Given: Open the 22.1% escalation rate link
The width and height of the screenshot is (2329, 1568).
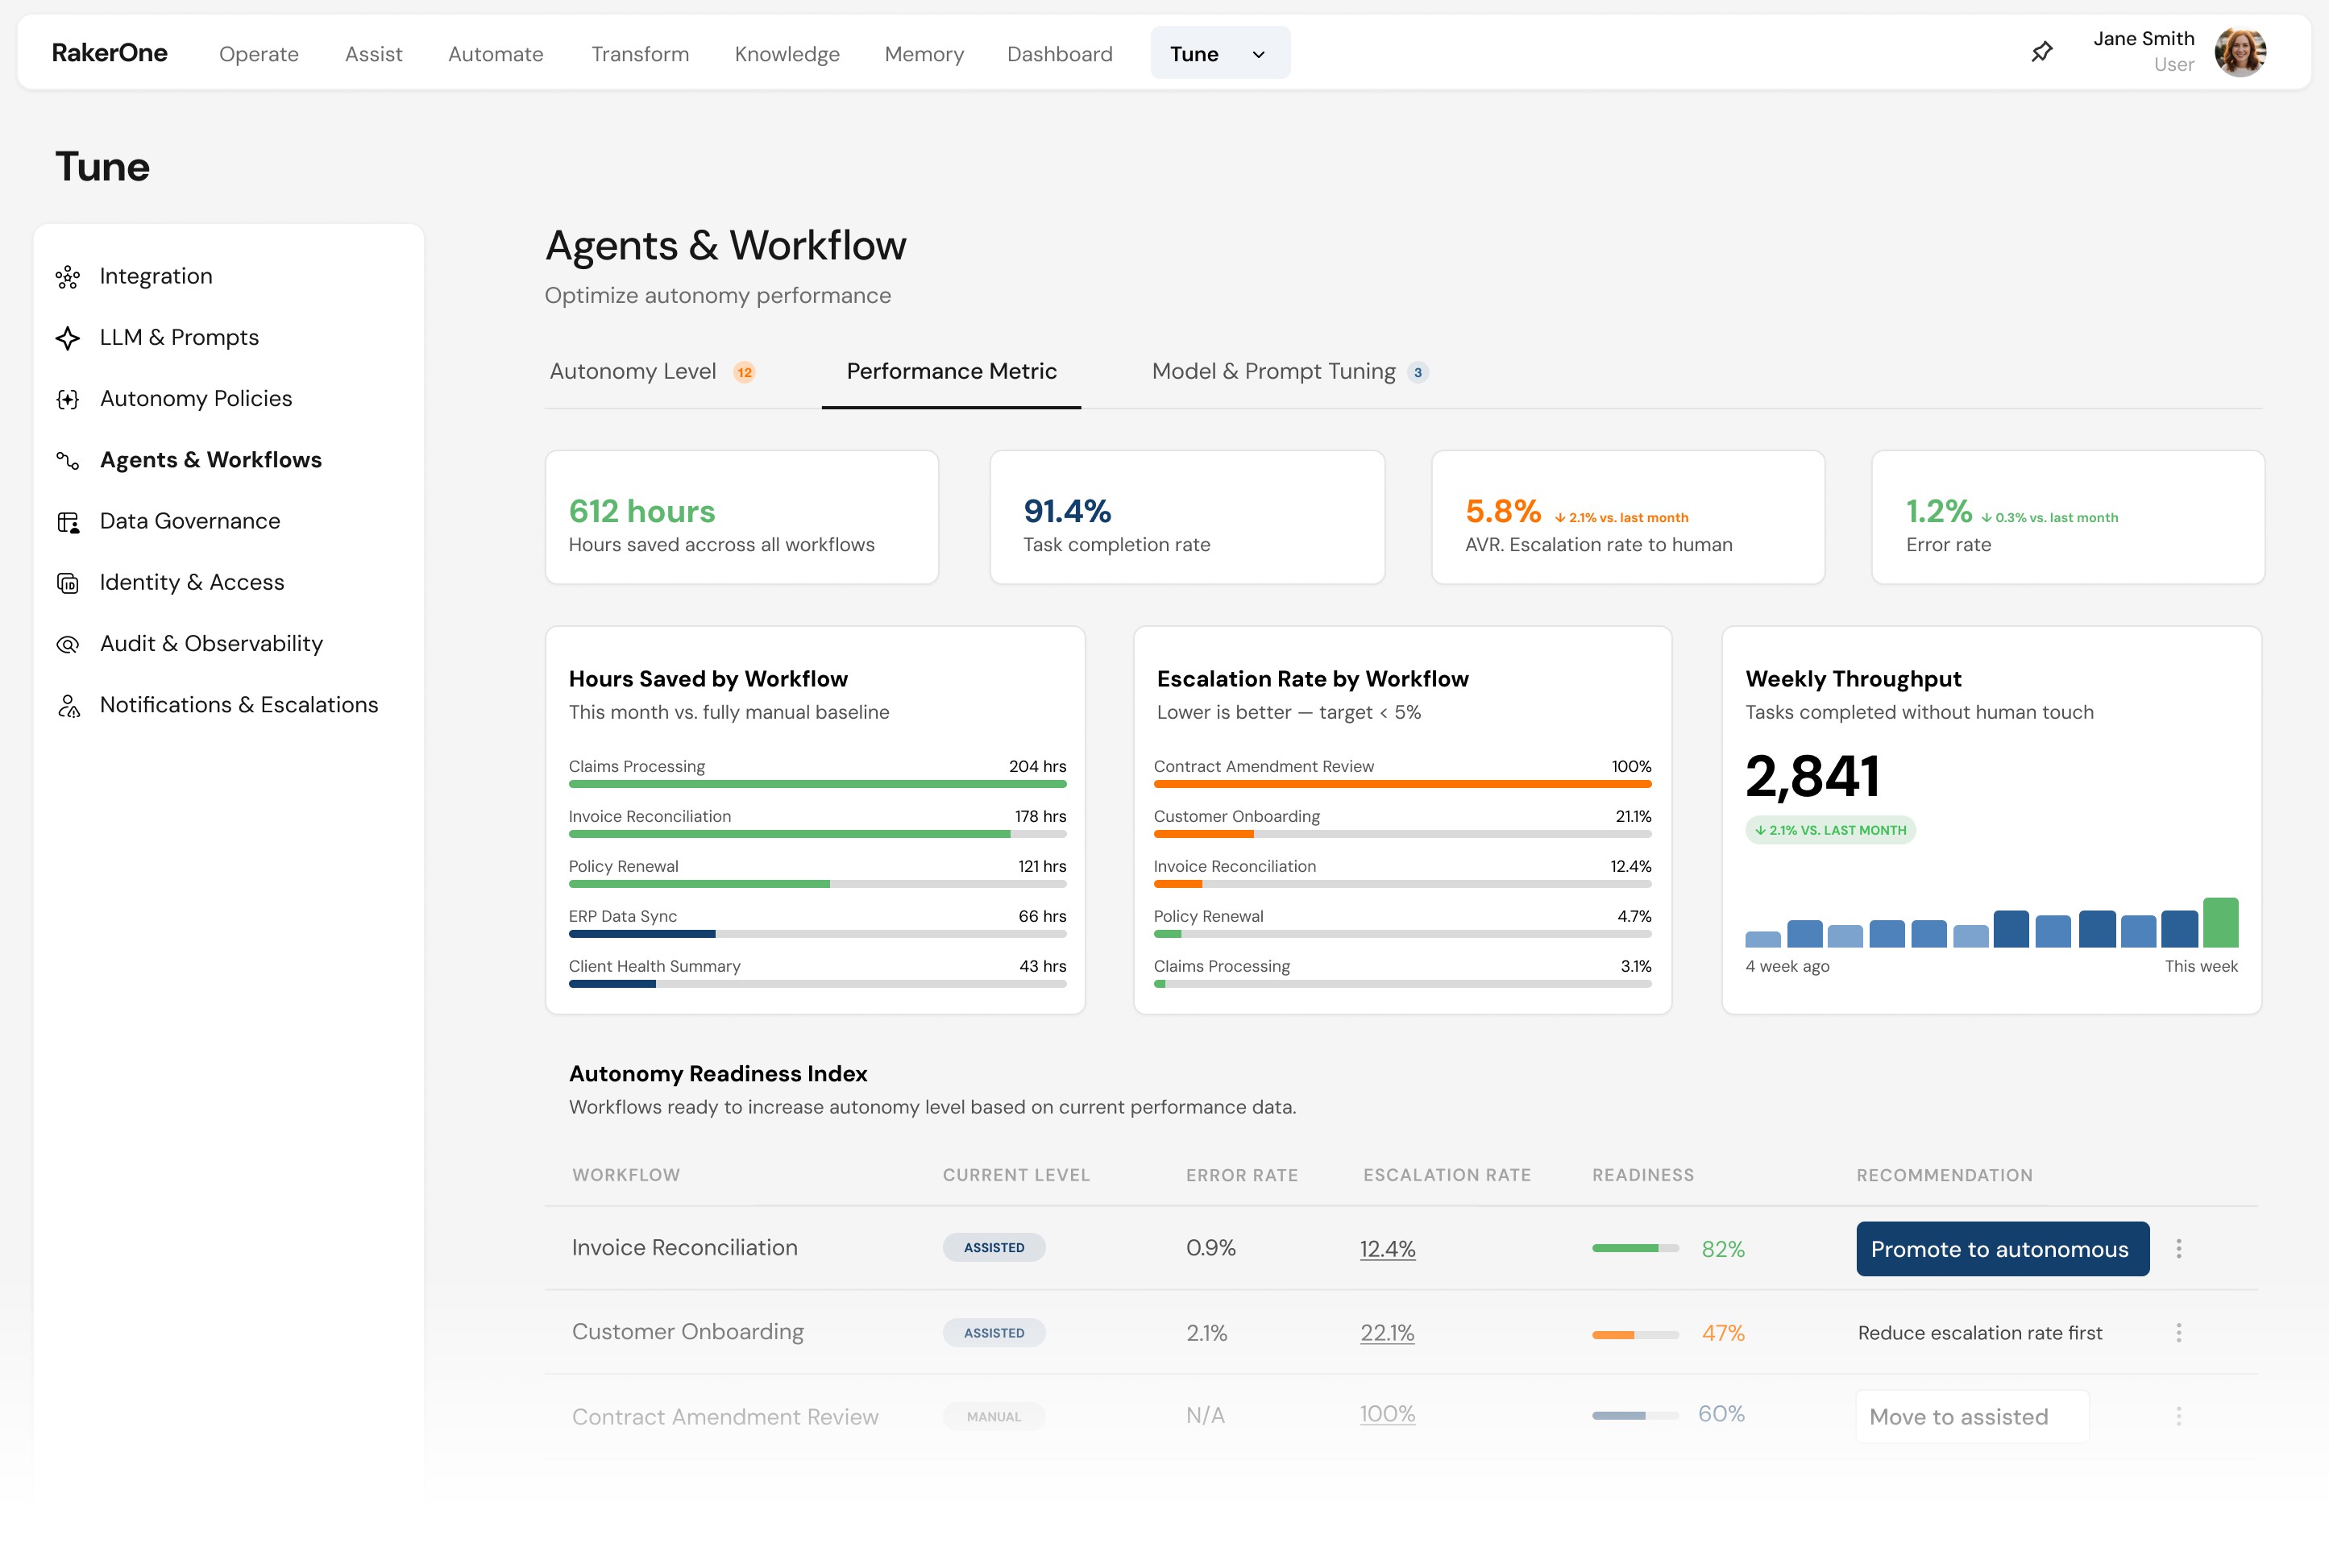Looking at the screenshot, I should (x=1387, y=1332).
